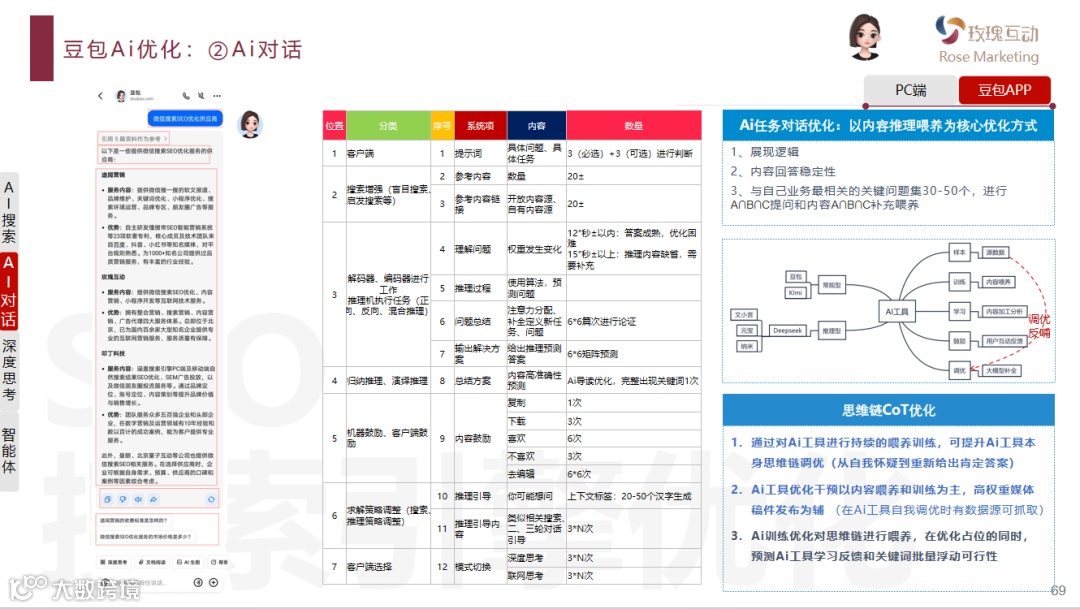This screenshot has width=1080, height=609.
Task: Click the 文档阅读 chip above message box
Action: coord(152,562)
